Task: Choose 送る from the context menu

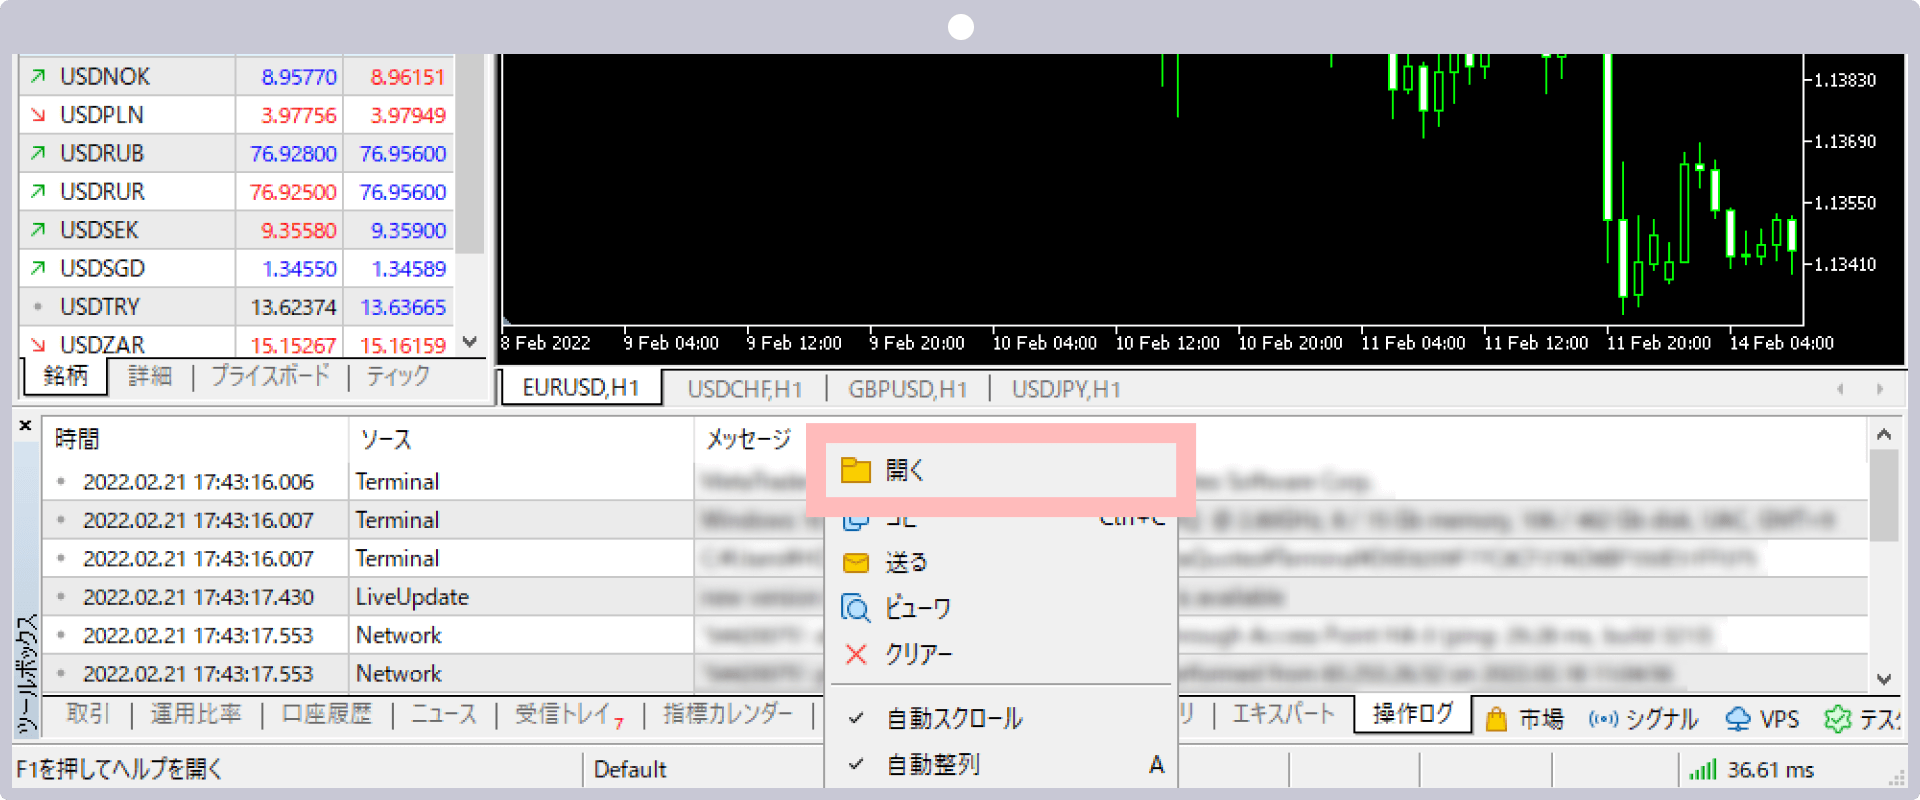Action: point(1000,563)
